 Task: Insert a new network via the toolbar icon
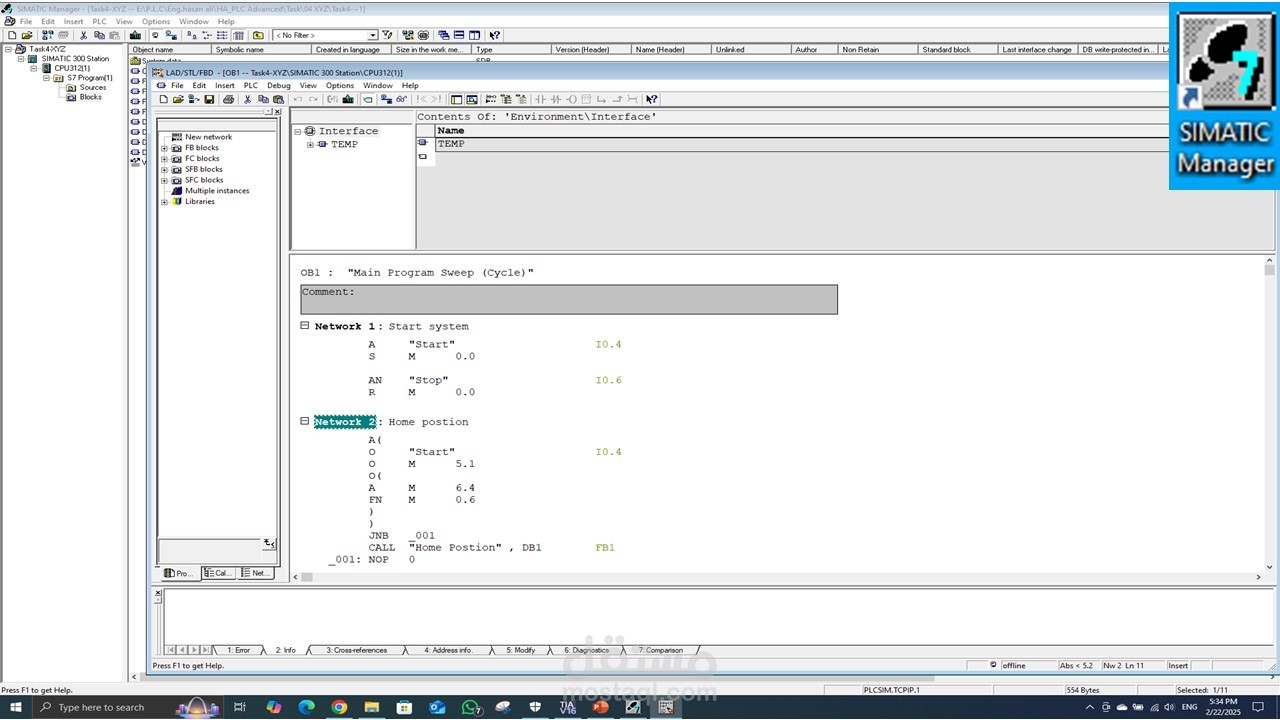pyautogui.click(x=490, y=99)
